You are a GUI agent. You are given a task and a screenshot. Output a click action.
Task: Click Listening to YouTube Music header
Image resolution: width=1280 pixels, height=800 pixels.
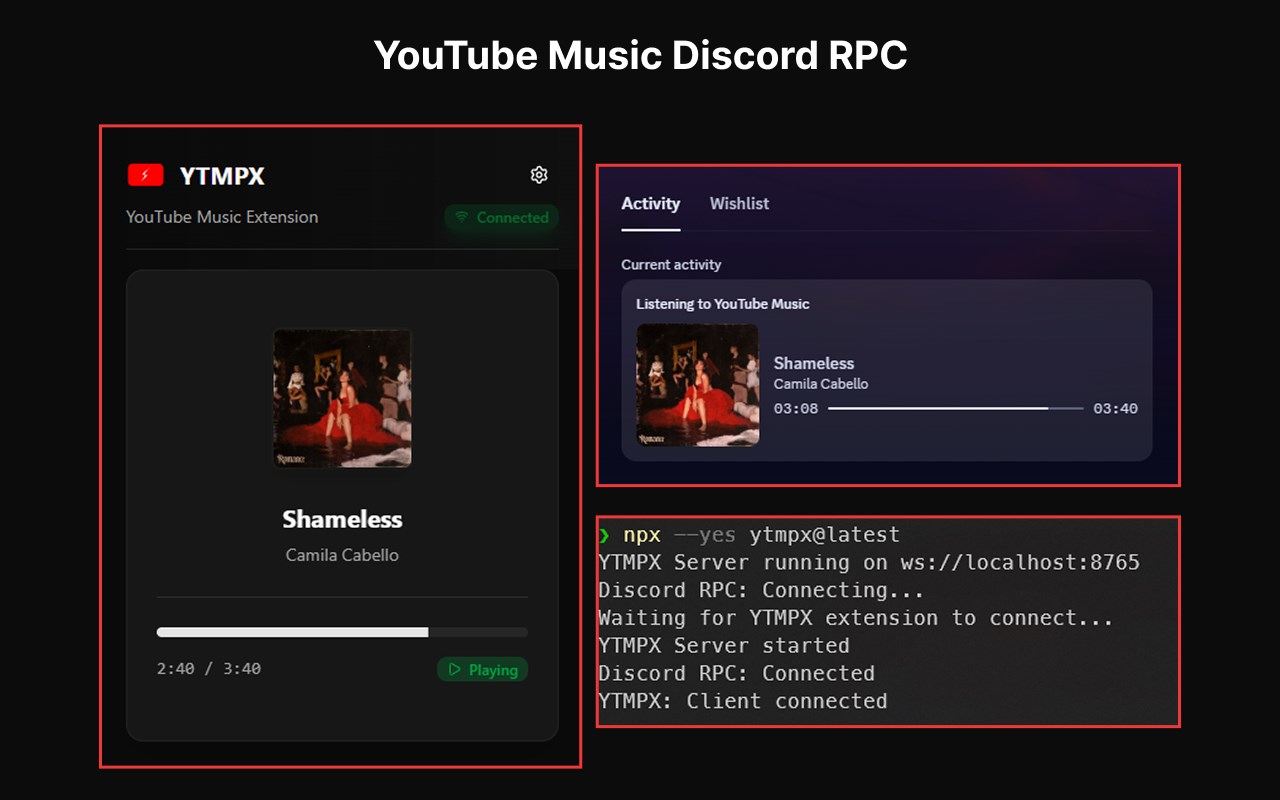tap(723, 304)
